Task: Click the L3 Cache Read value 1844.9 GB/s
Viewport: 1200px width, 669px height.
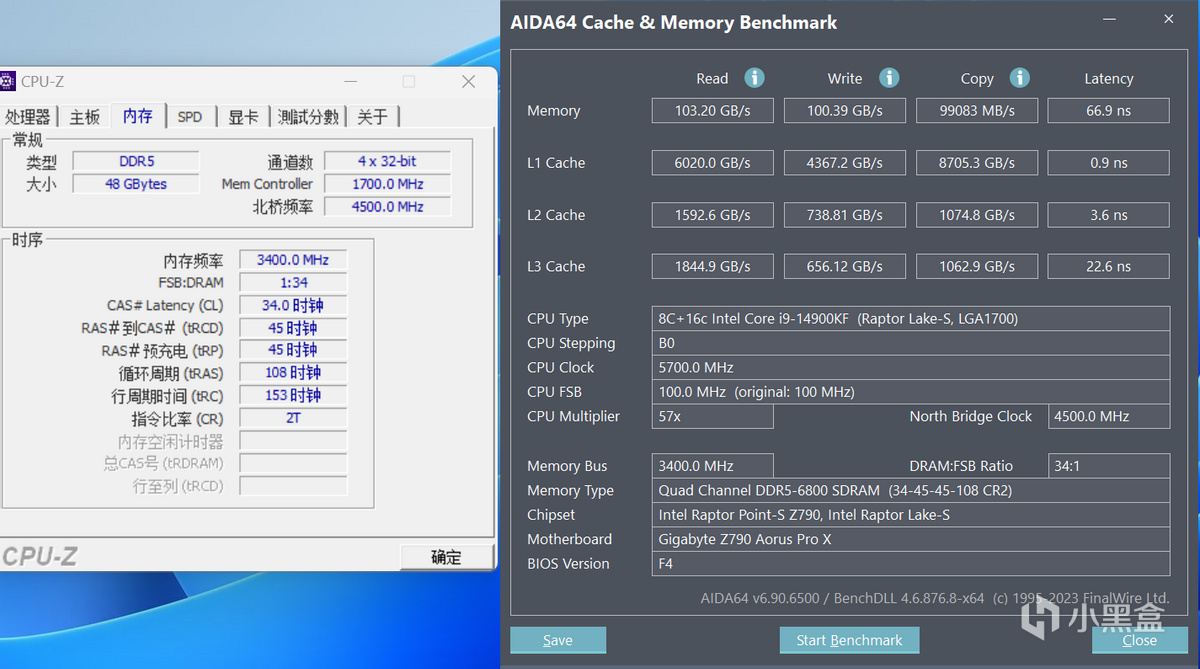Action: [x=712, y=266]
